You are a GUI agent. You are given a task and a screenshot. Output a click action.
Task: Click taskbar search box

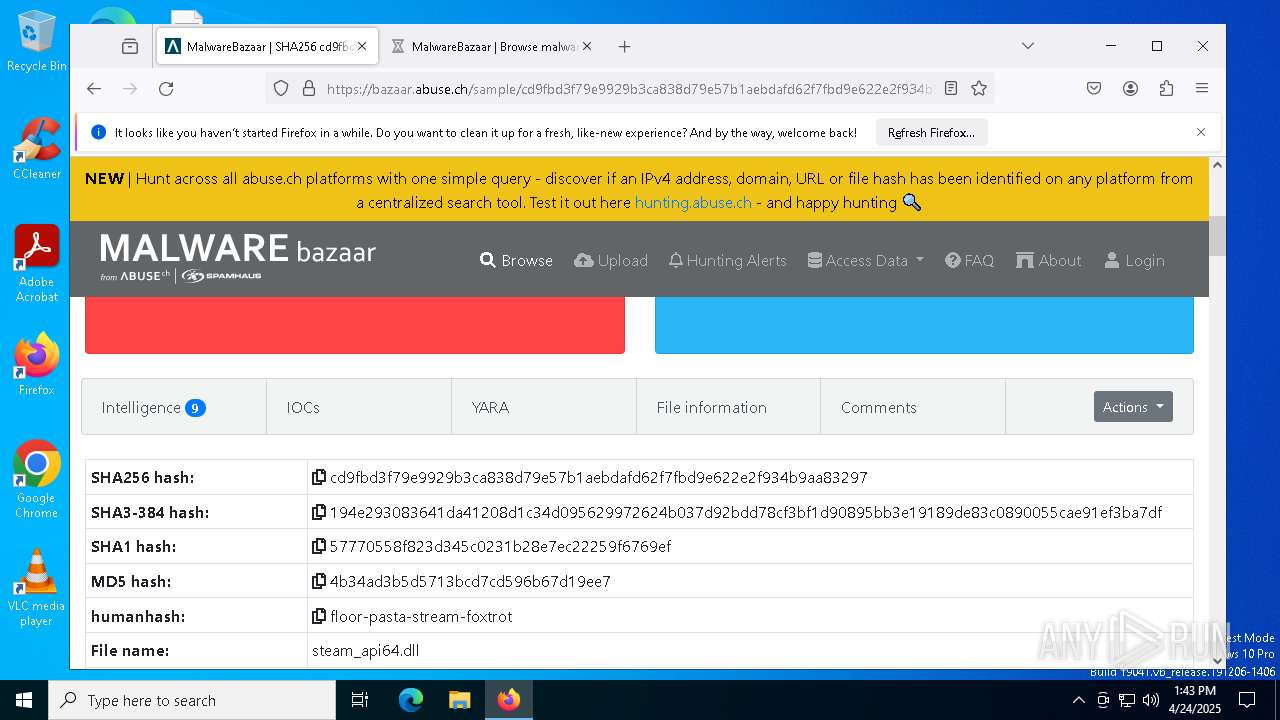click(192, 700)
